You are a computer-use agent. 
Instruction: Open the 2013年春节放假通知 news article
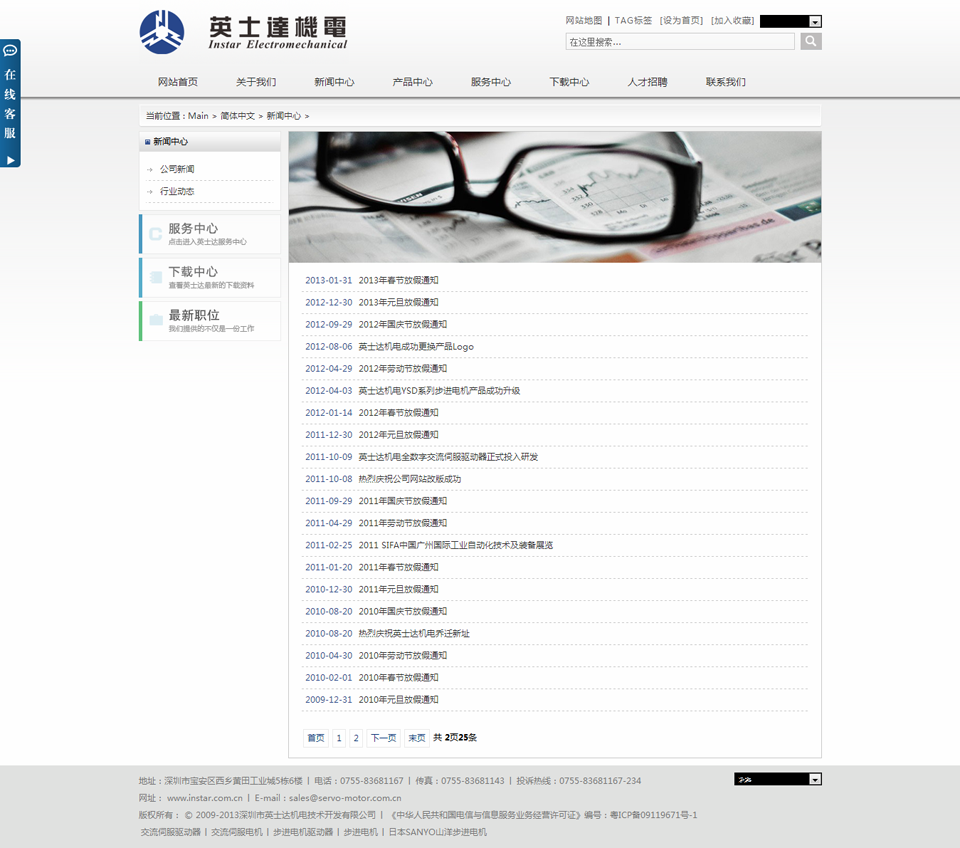(x=398, y=280)
